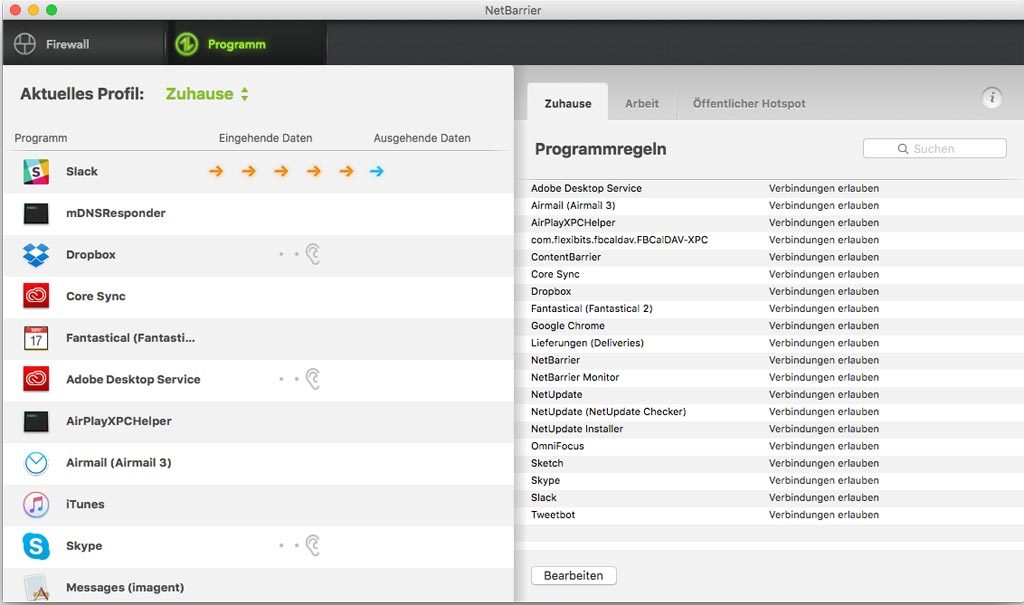Viewport: 1024px width, 605px height.
Task: Click the Core Sync name in program list
Action: (x=95, y=296)
